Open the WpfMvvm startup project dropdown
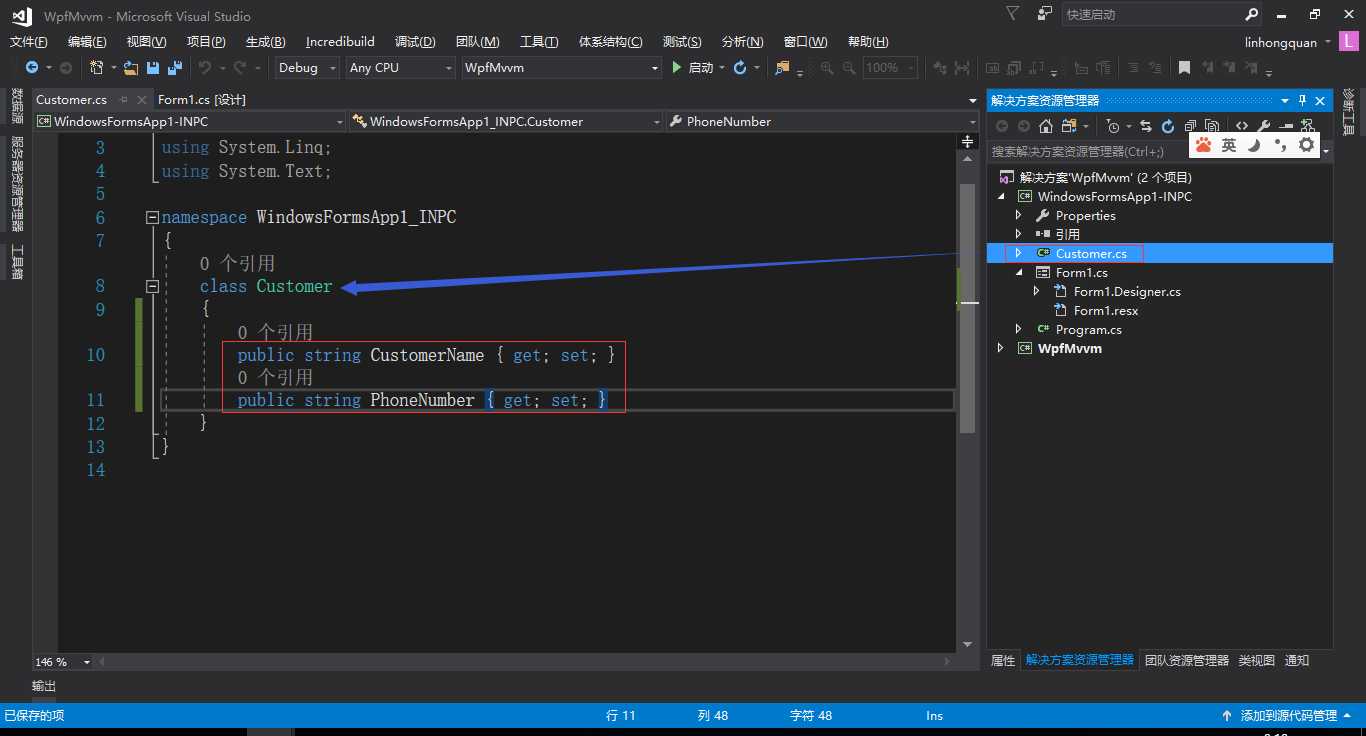This screenshot has height=736, width=1366. [x=562, y=67]
